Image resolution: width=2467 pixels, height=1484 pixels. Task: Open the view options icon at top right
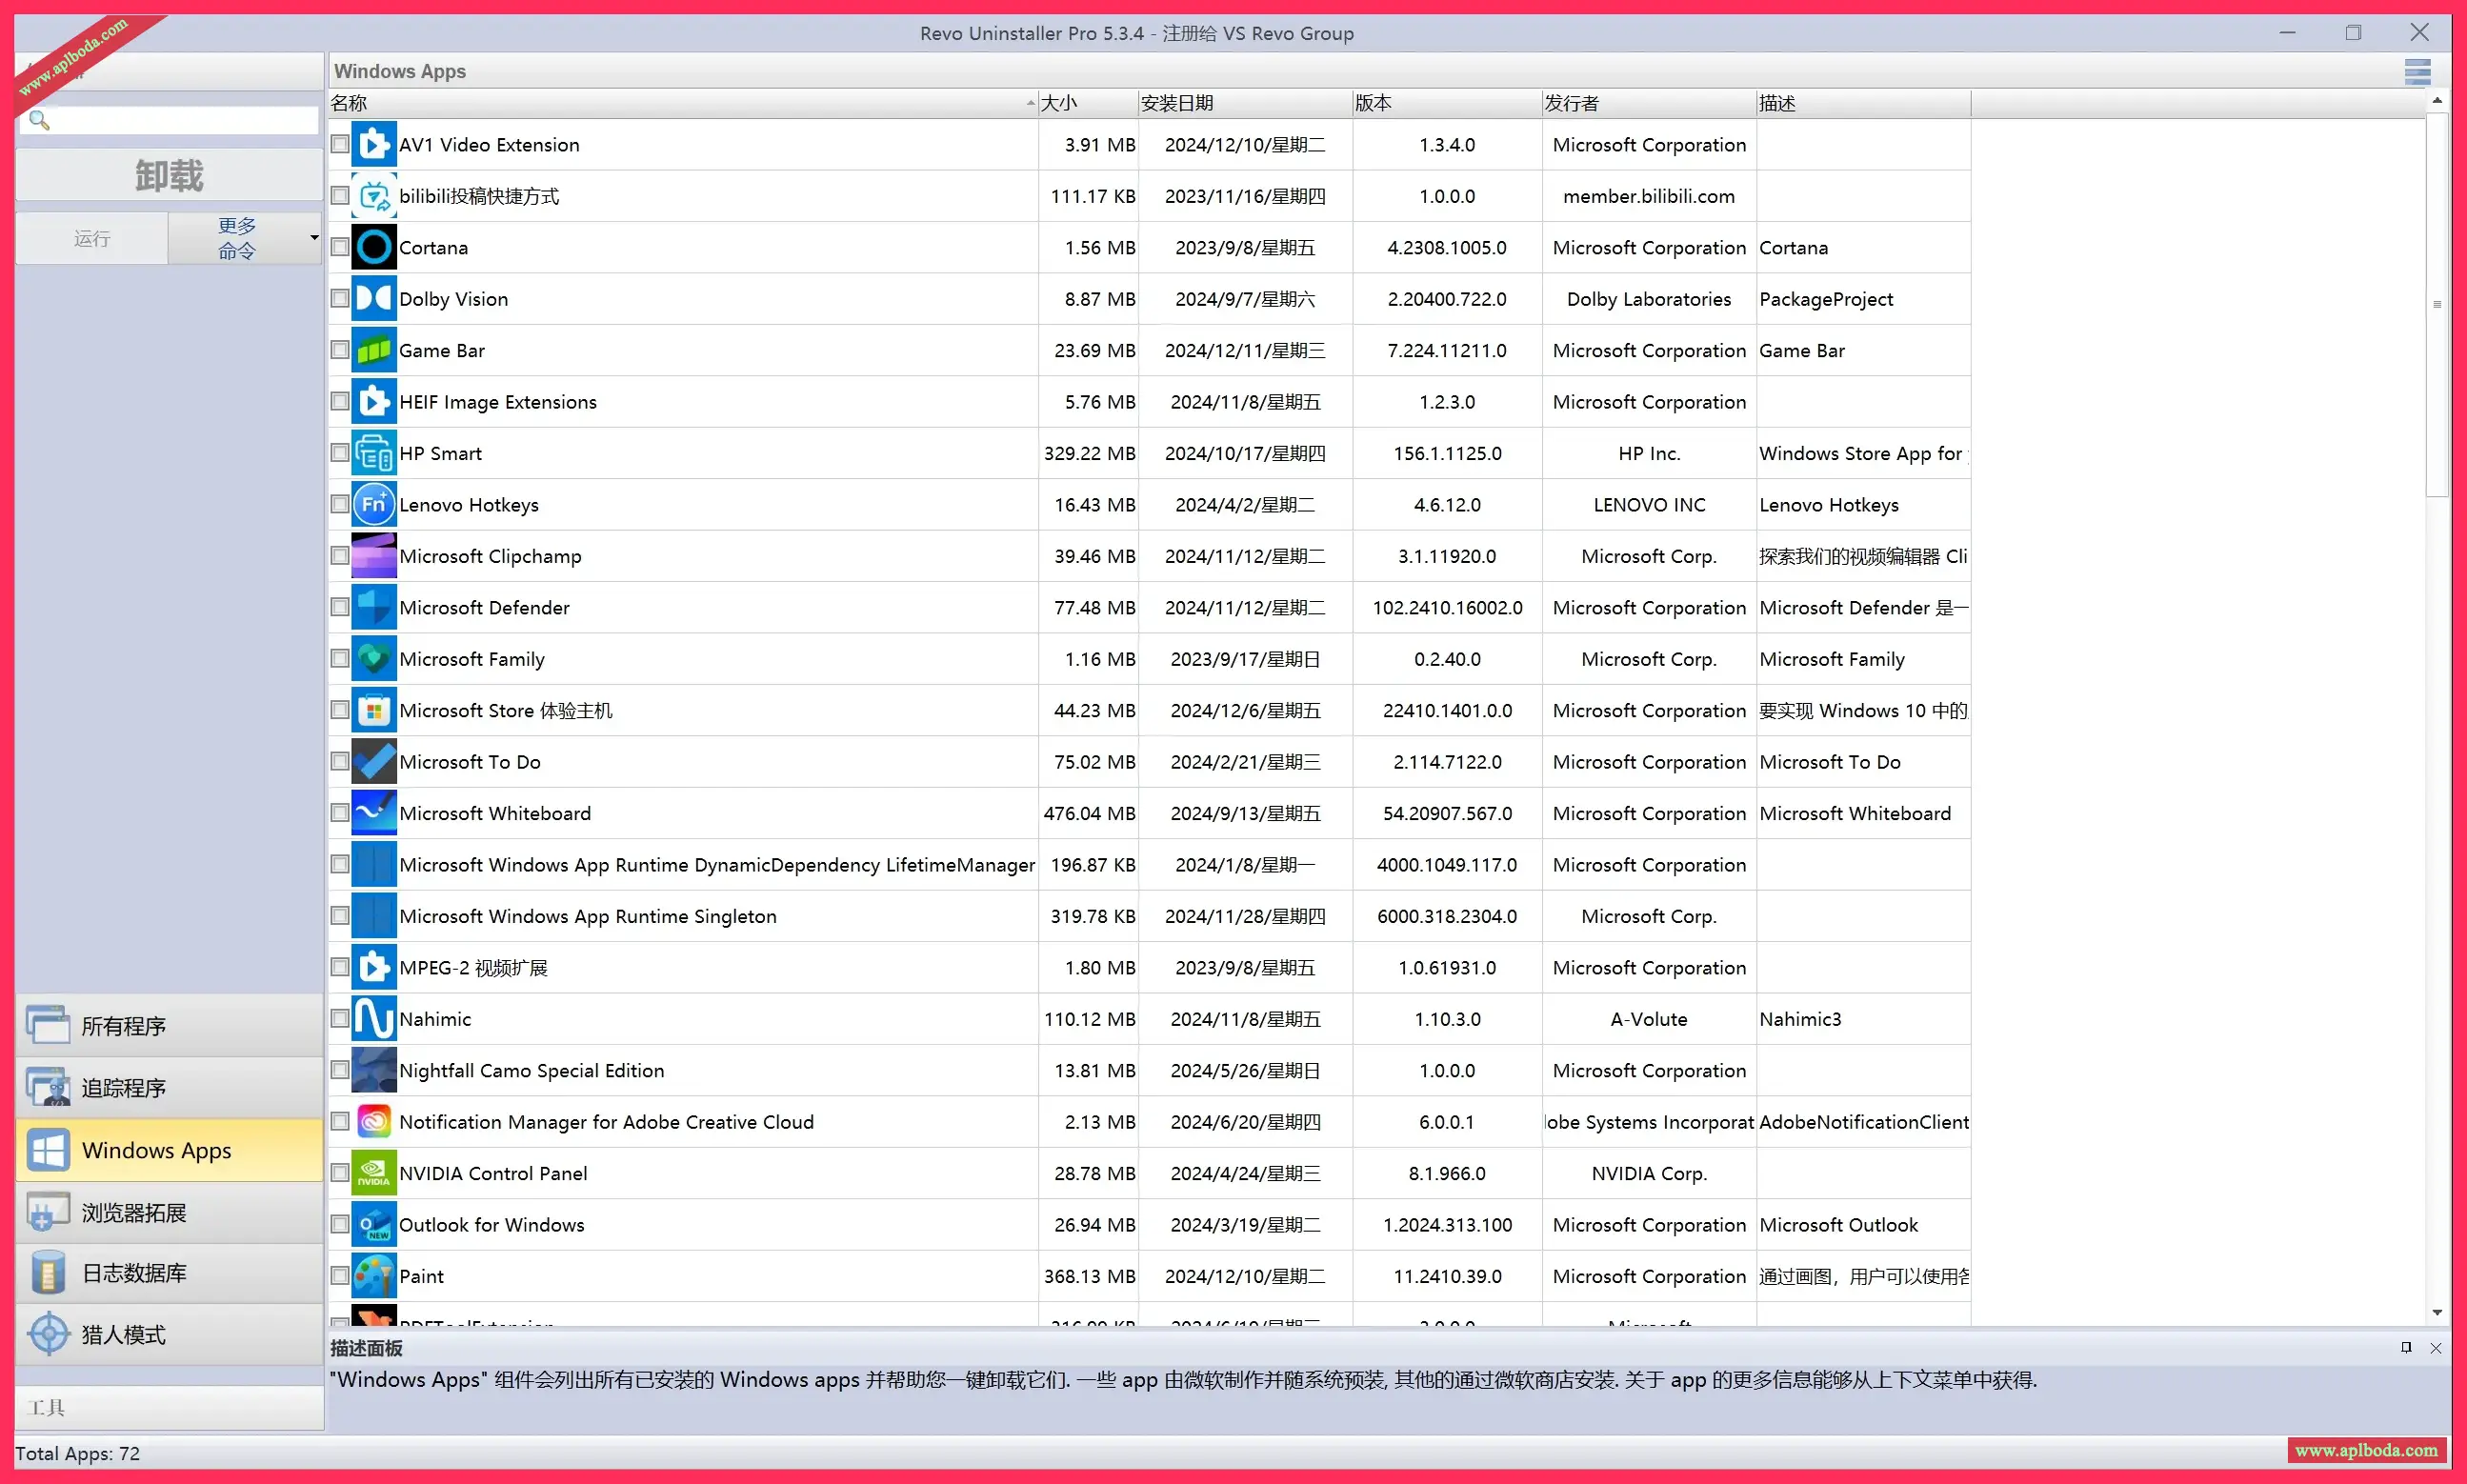tap(2417, 72)
